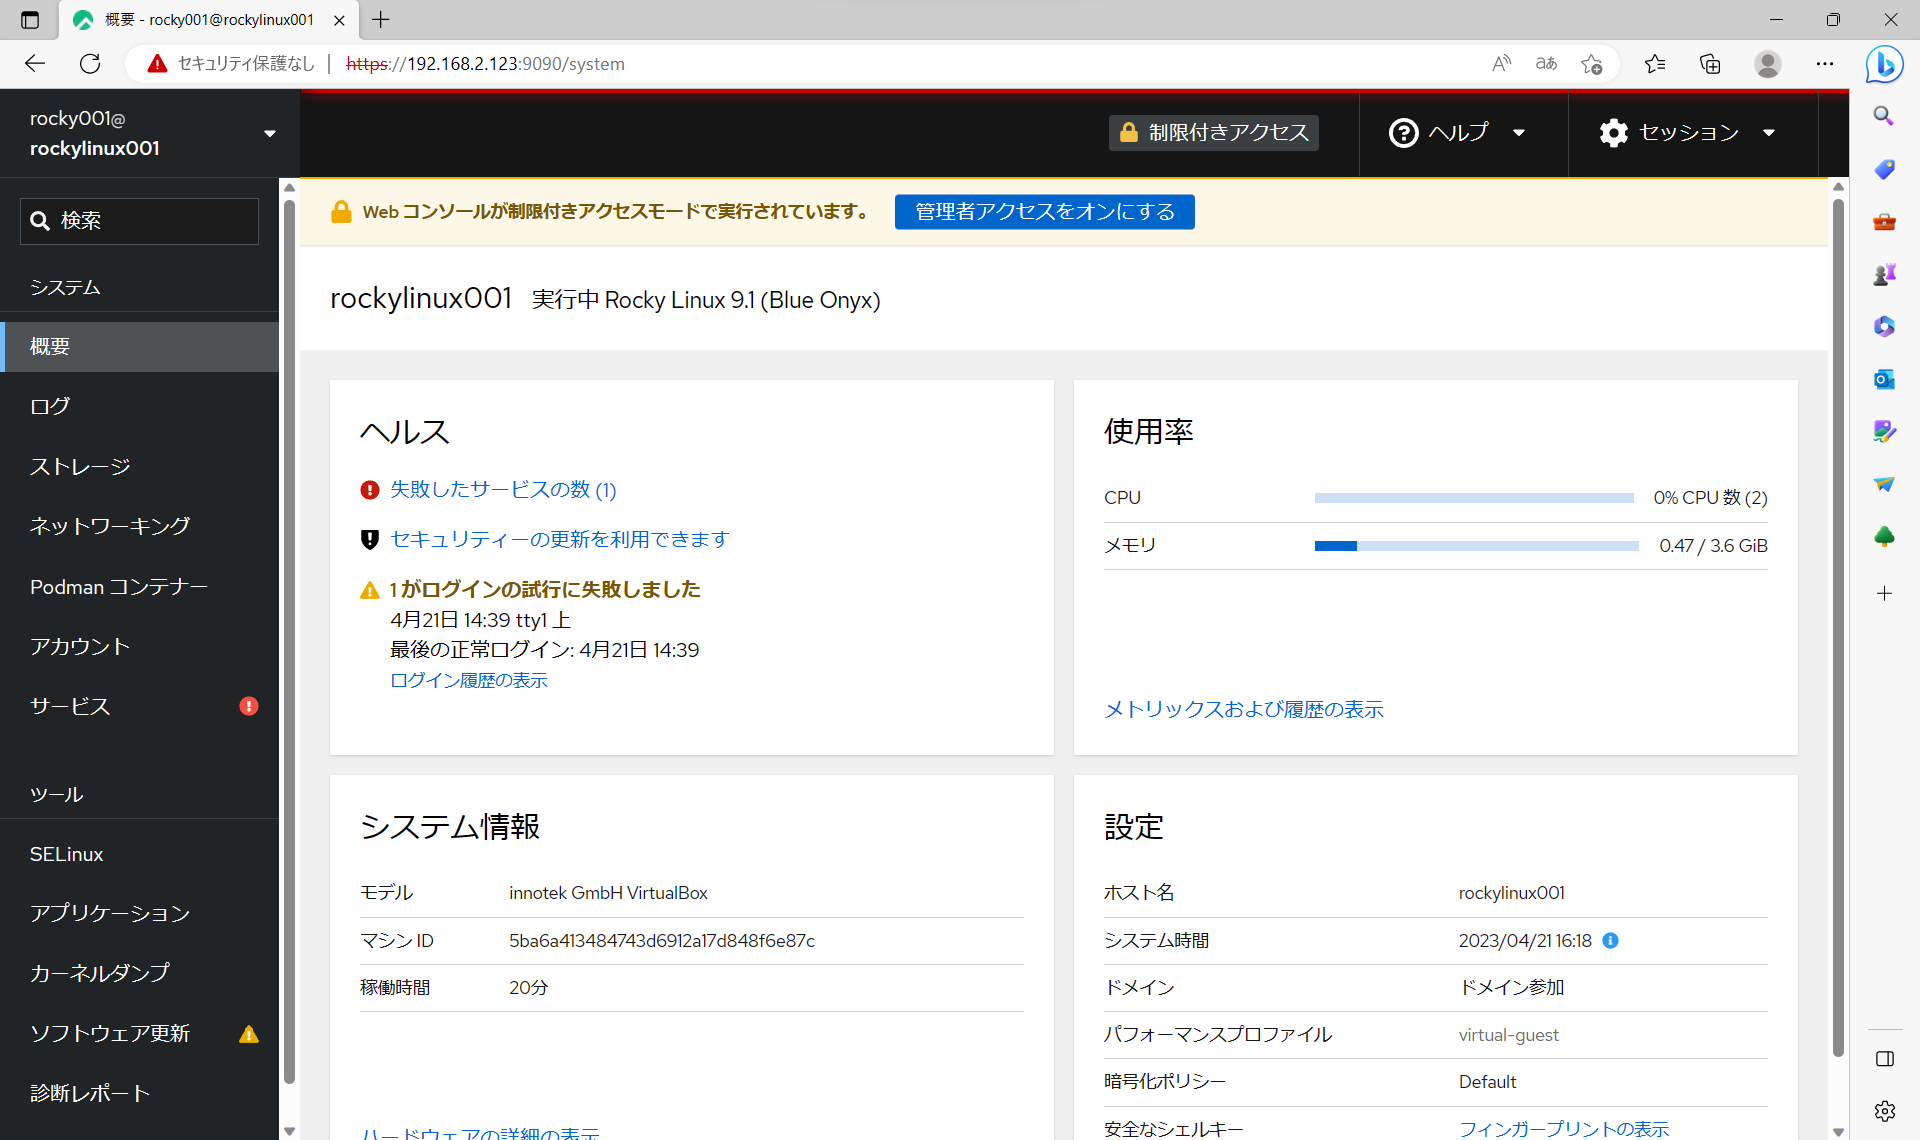Click the warning triangle beside ソフトウェア更新
The image size is (1920, 1140).
pyautogui.click(x=248, y=1033)
